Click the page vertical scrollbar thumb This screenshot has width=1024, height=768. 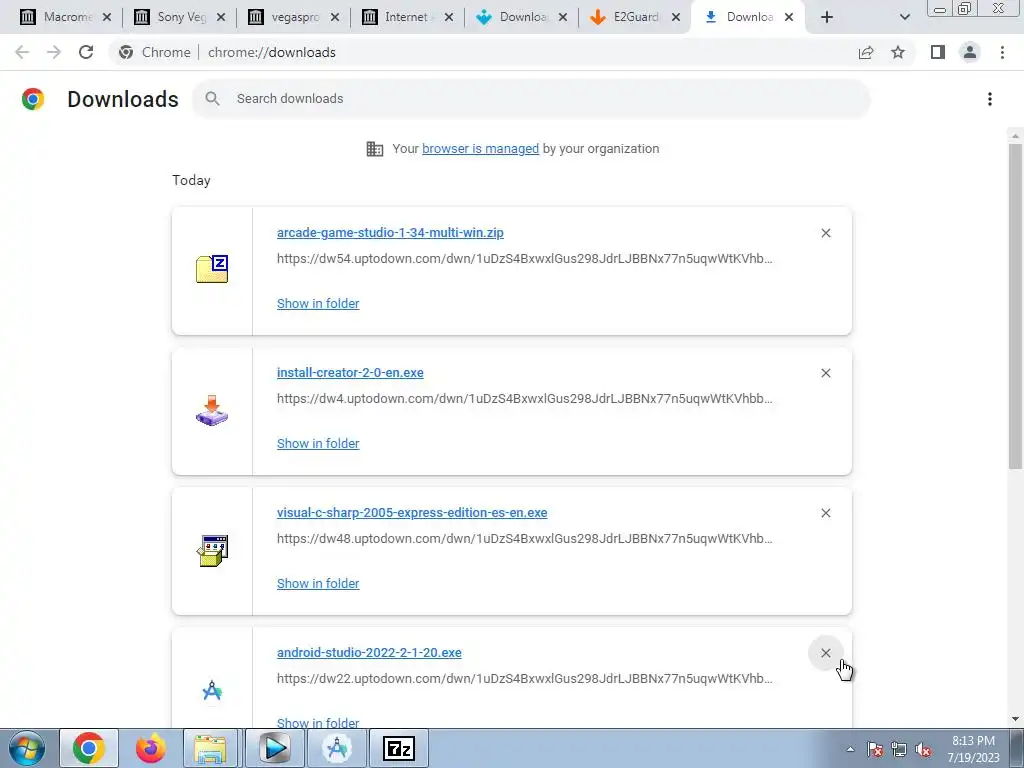(1015, 306)
